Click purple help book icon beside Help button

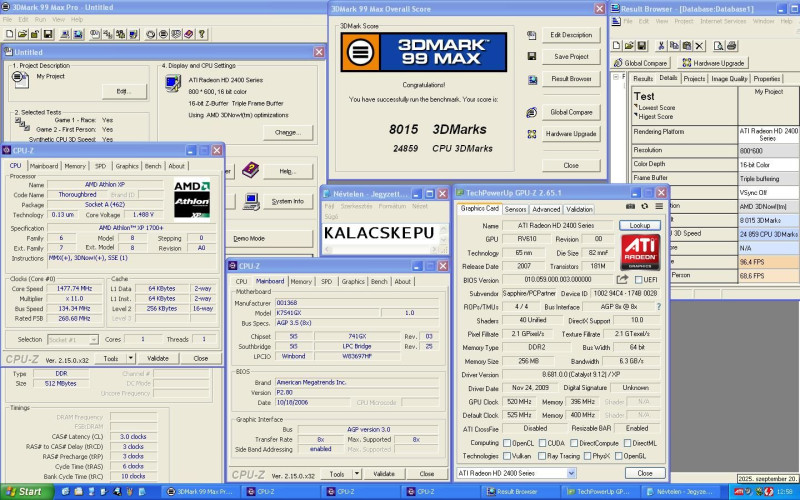pos(250,170)
